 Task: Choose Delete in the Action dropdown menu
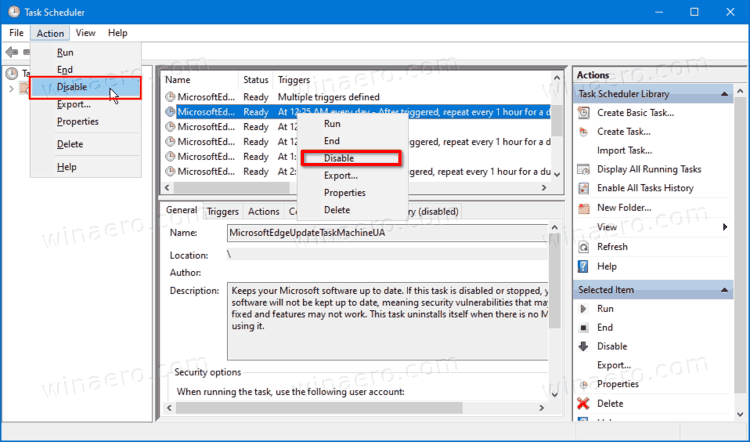click(86, 144)
